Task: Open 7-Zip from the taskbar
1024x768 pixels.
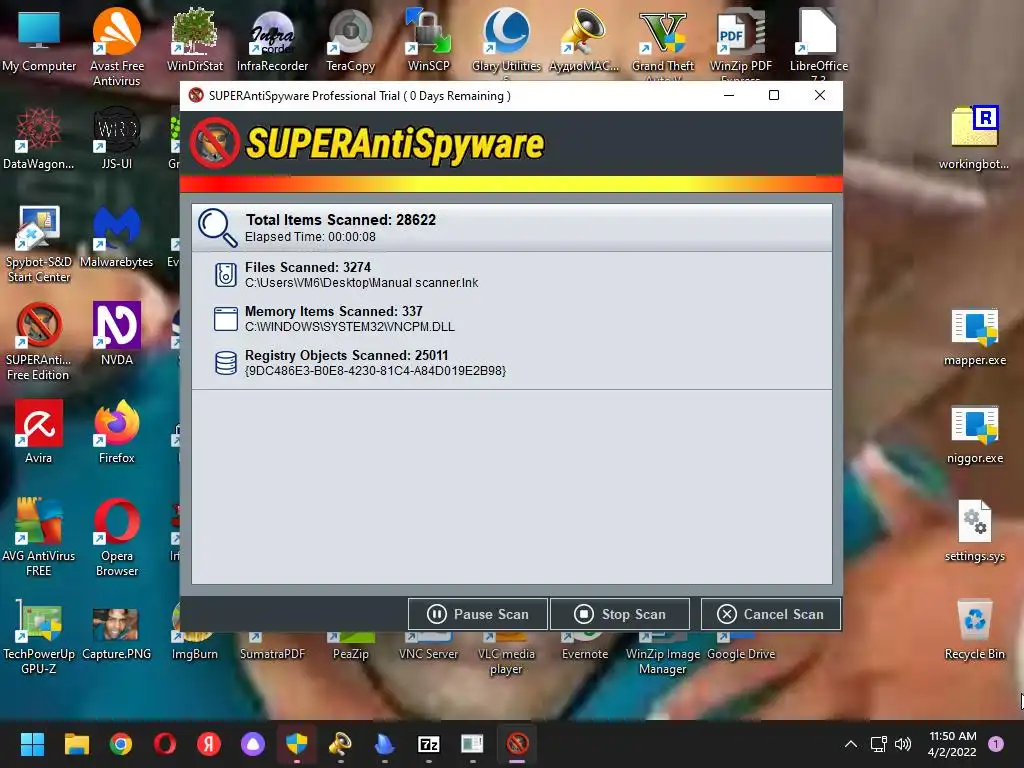Action: (x=428, y=744)
